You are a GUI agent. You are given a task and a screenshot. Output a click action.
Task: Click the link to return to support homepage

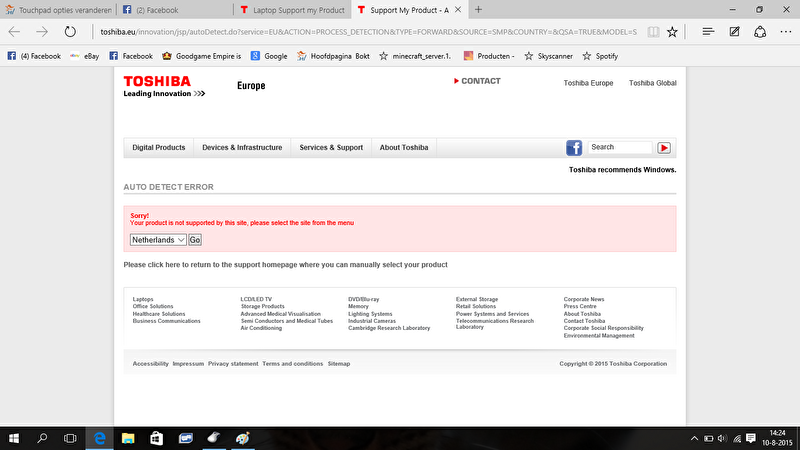(285, 265)
